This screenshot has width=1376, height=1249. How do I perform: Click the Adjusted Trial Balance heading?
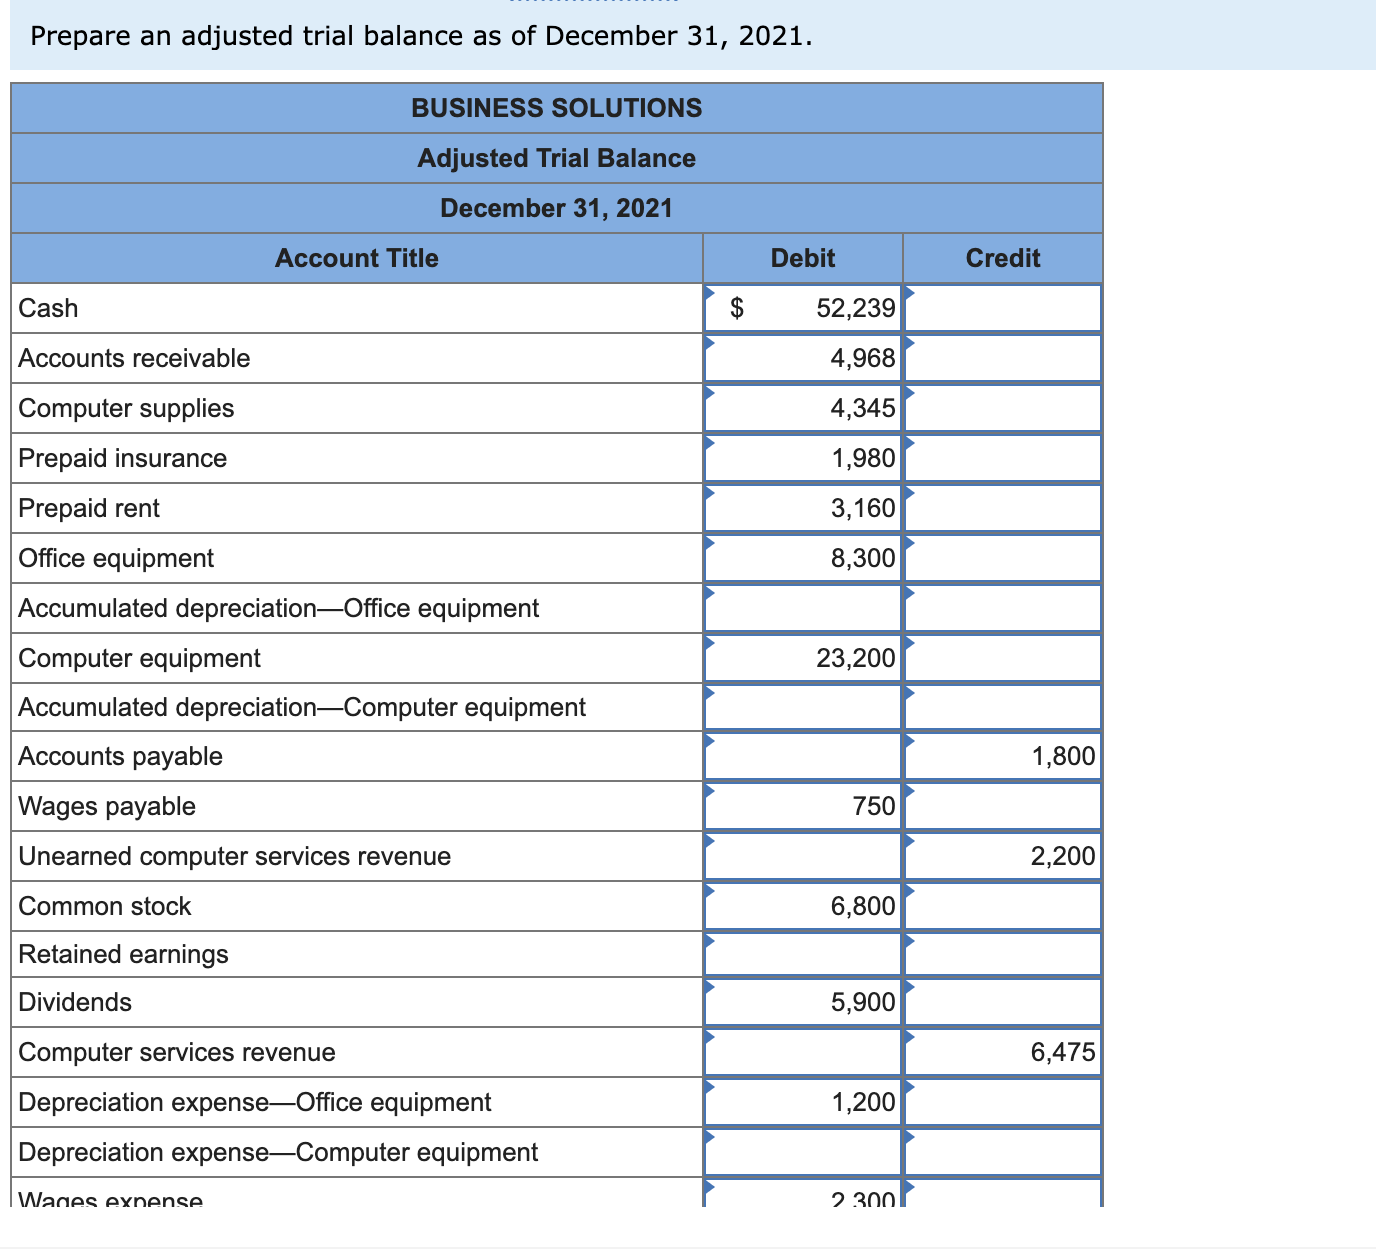pos(557,158)
